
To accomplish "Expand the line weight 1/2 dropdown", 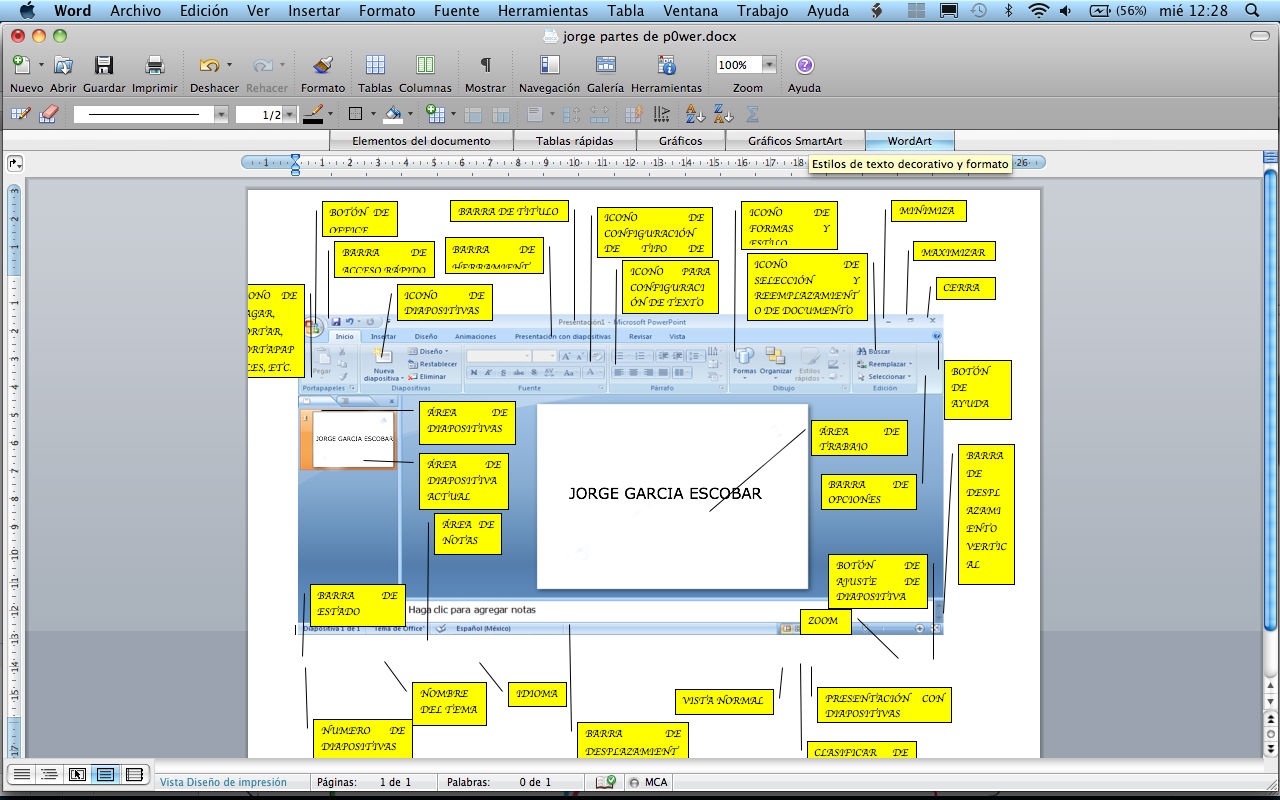I will coord(284,113).
